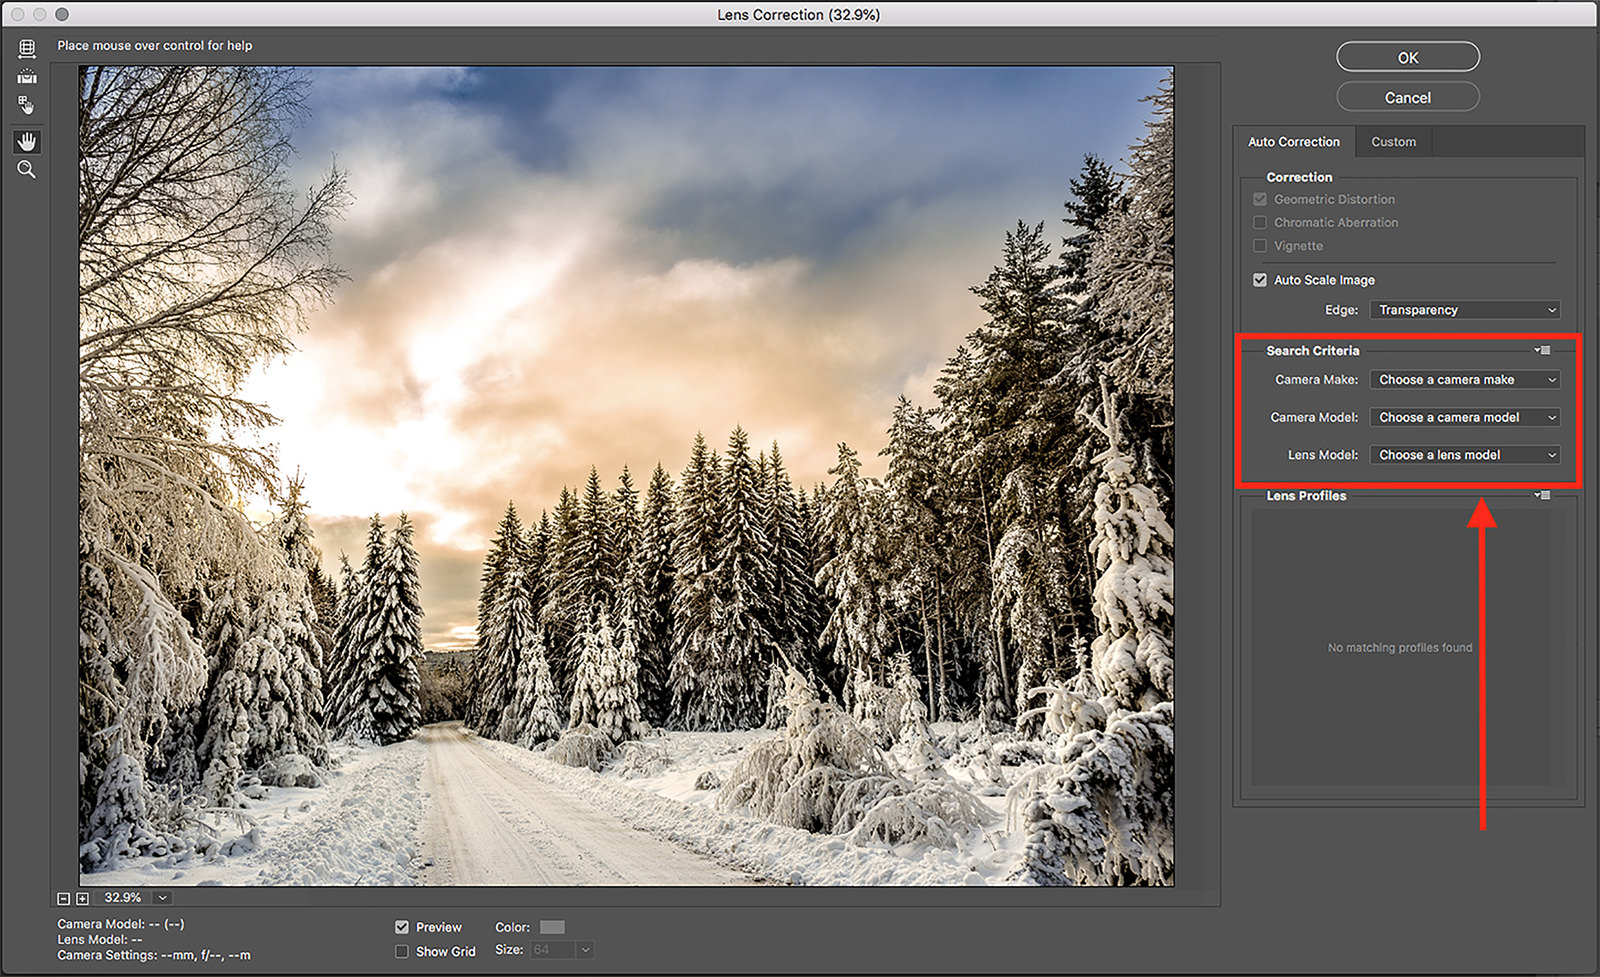
Task: Select the Move Grid tool
Action: pyautogui.click(x=26, y=105)
